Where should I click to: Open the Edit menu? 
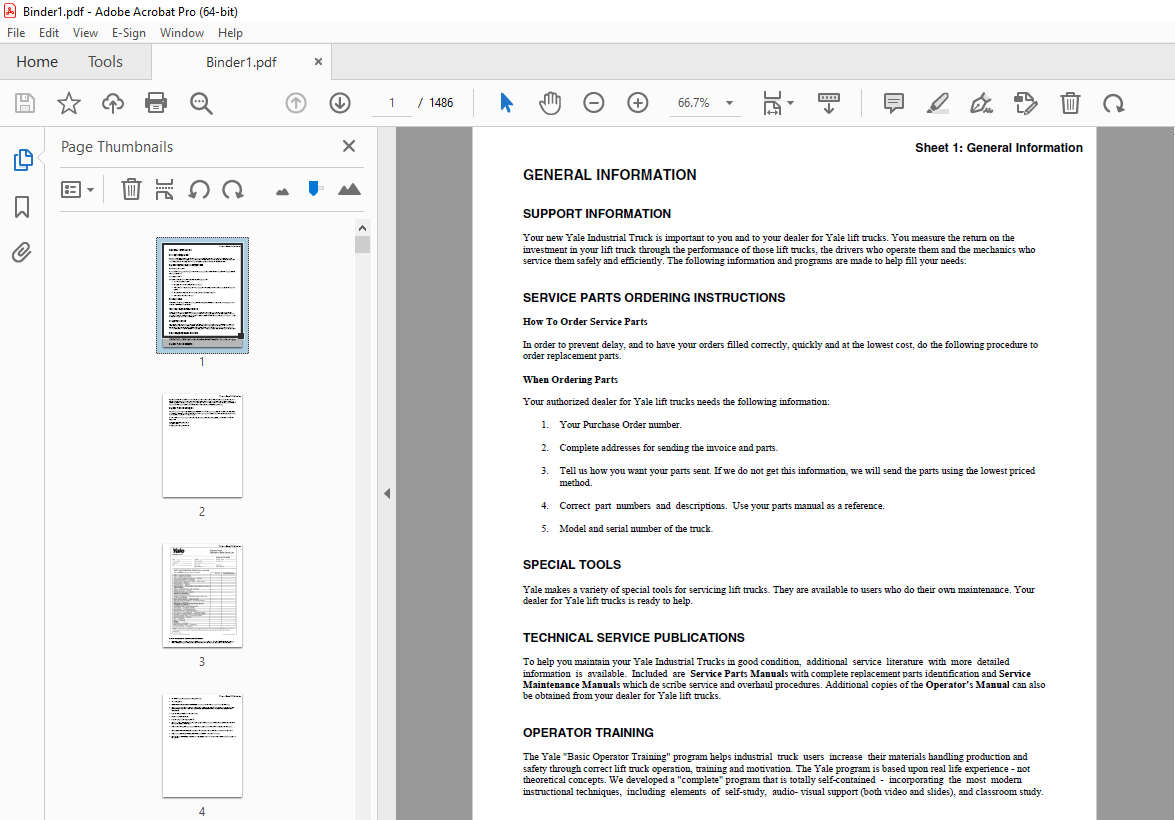click(x=49, y=33)
